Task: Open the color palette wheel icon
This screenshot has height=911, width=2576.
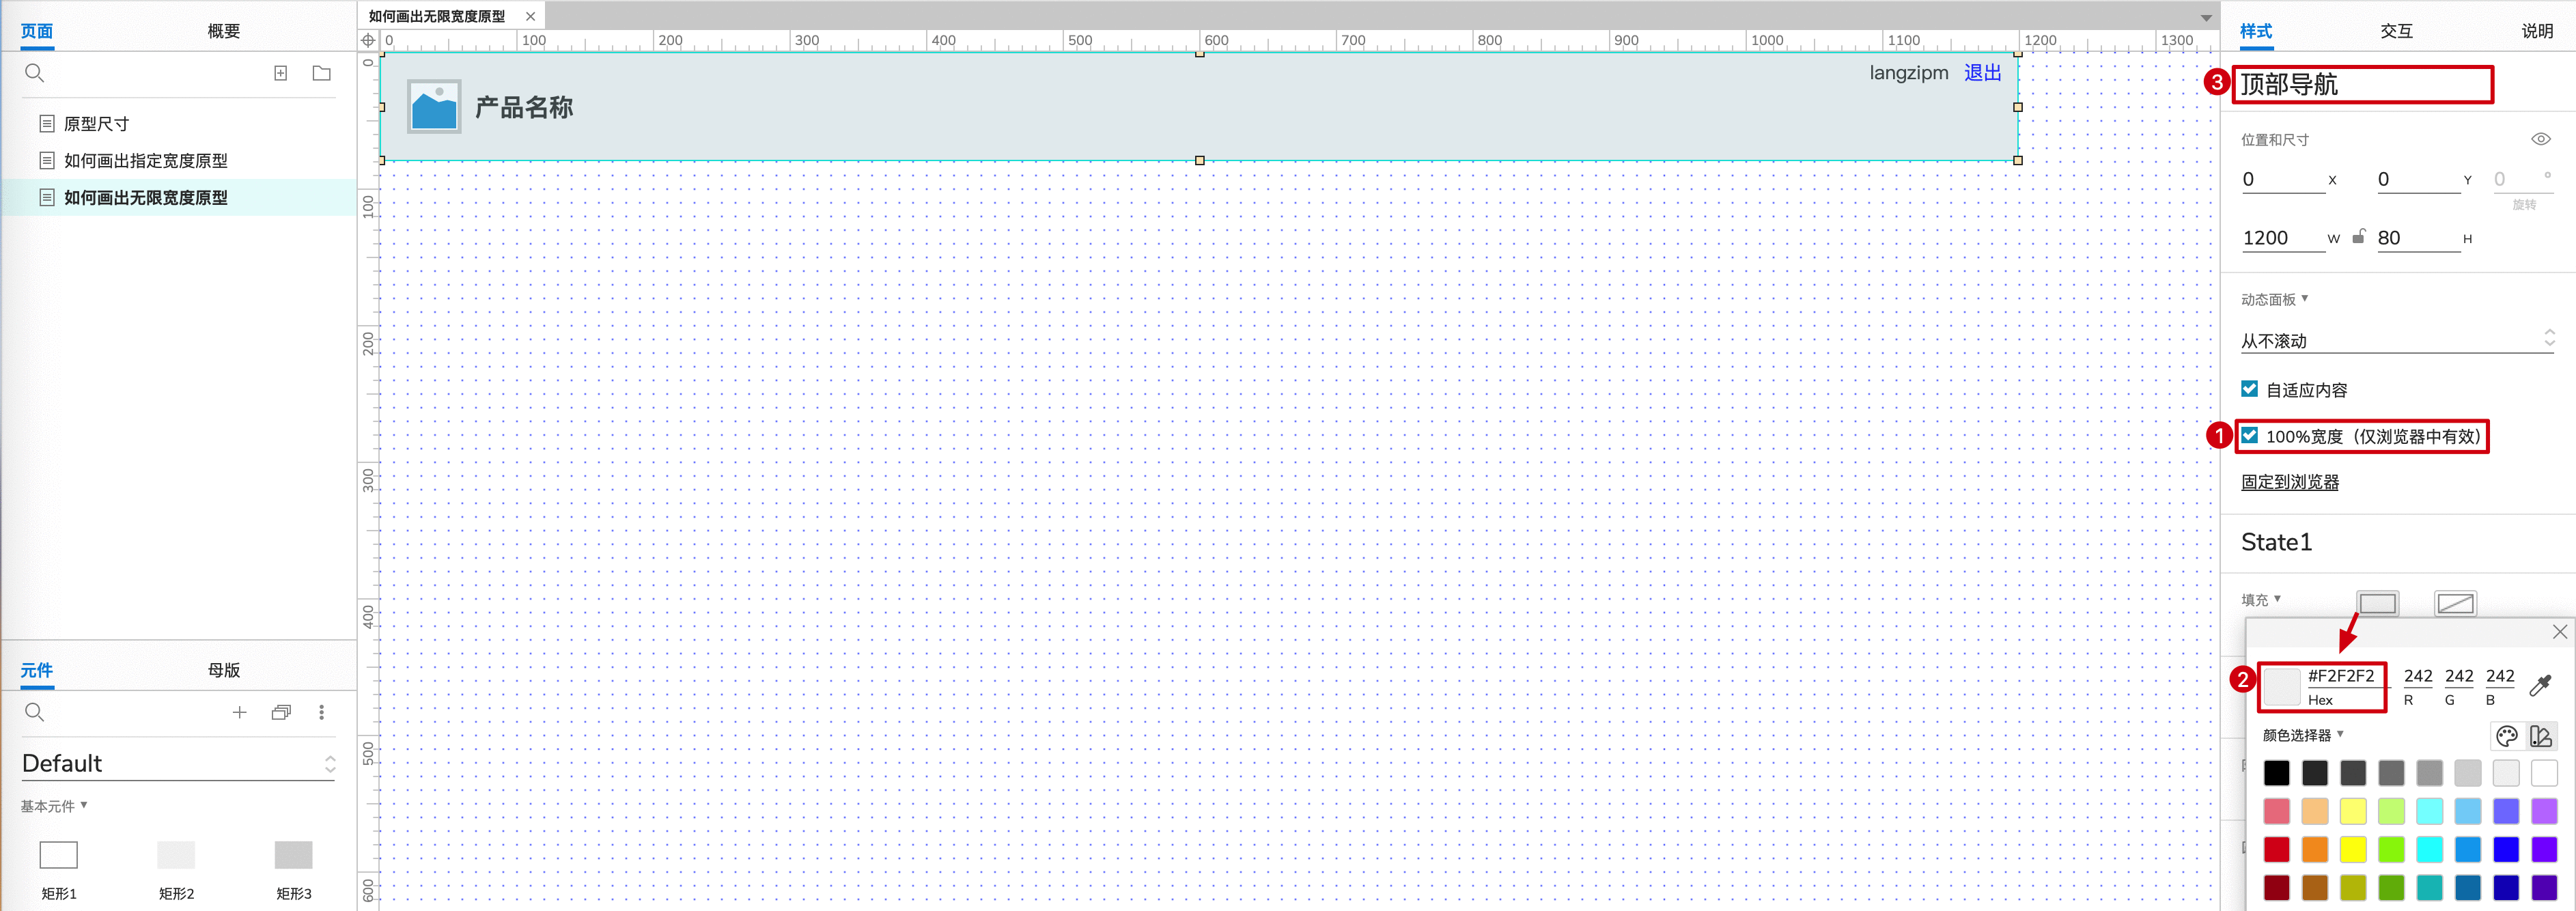Action: 2507,736
